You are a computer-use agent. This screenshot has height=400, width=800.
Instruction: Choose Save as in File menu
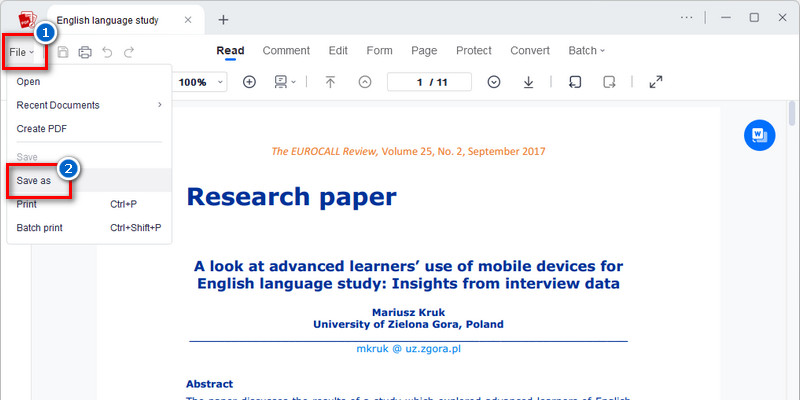pos(89,181)
